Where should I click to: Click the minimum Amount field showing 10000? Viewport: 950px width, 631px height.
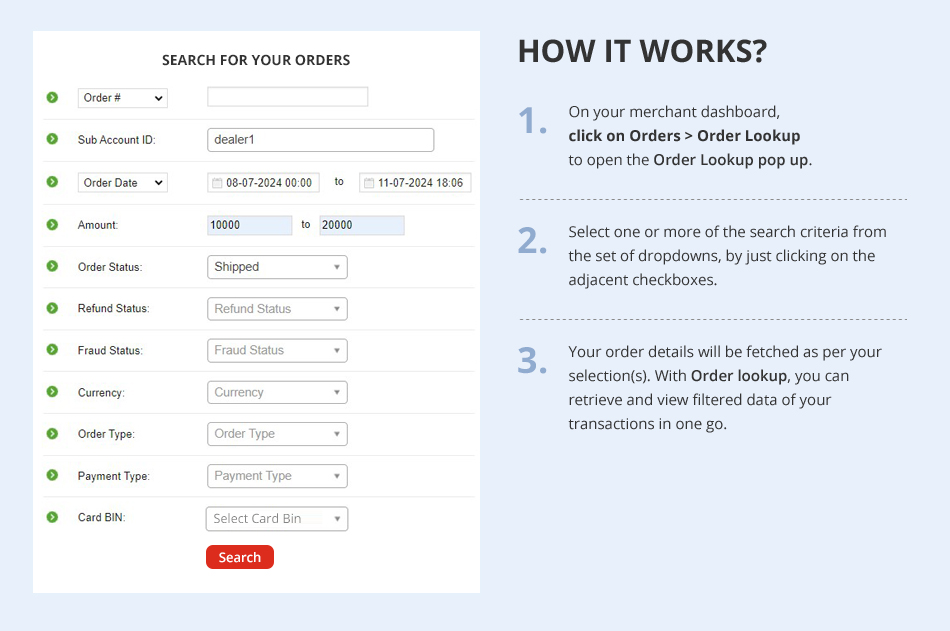tap(250, 225)
